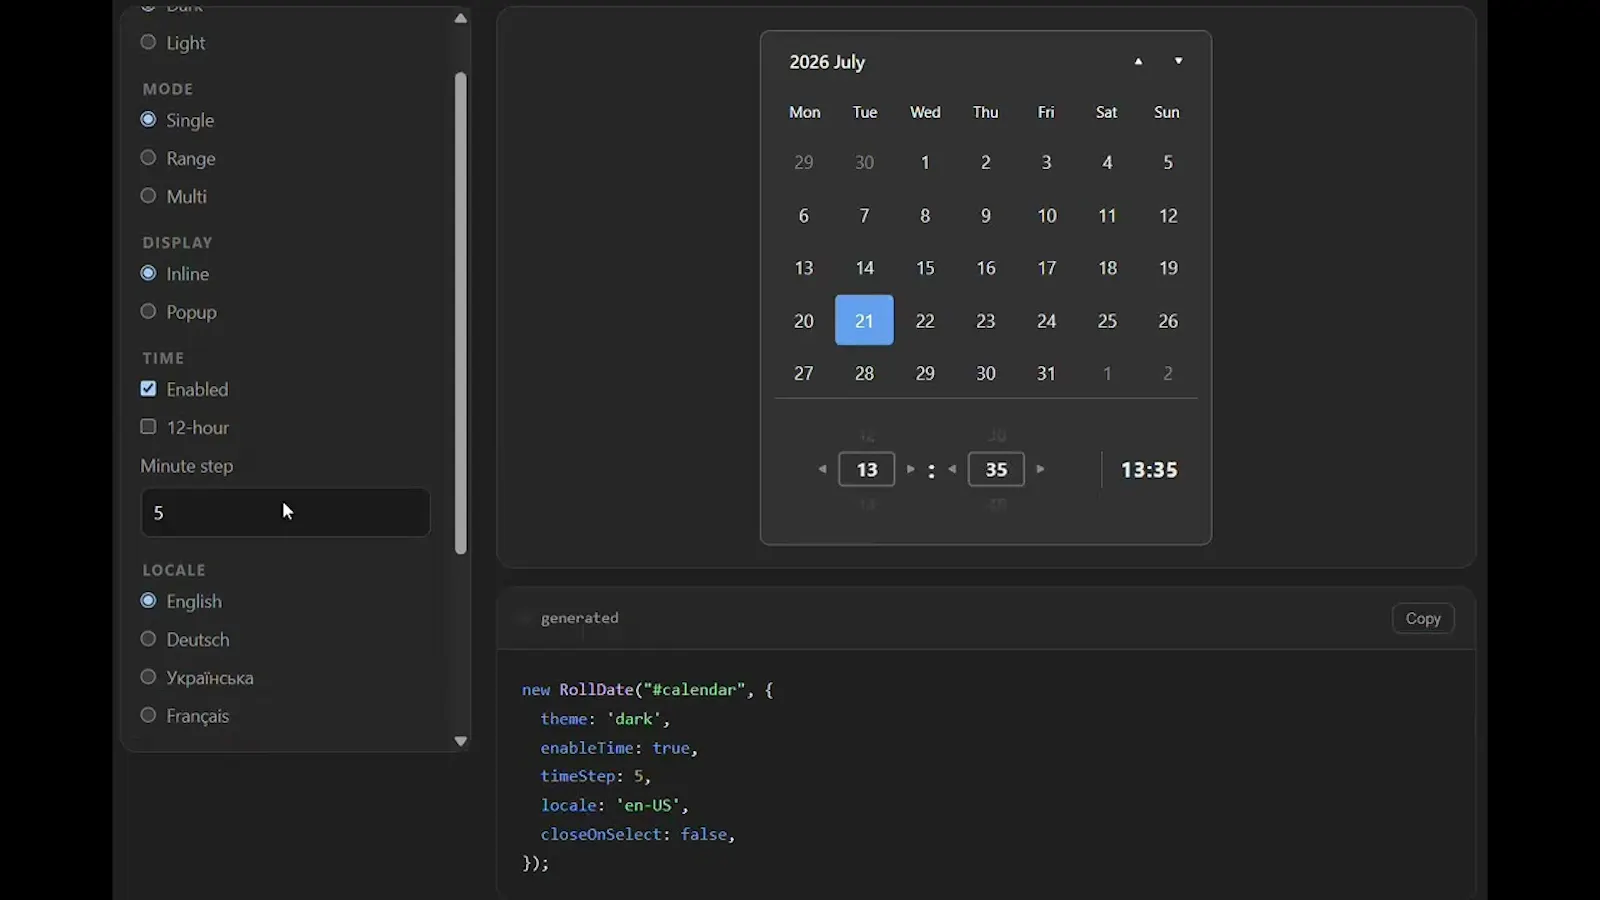Decrease the minutes with left arrow
The height and width of the screenshot is (900, 1600).
[952, 469]
